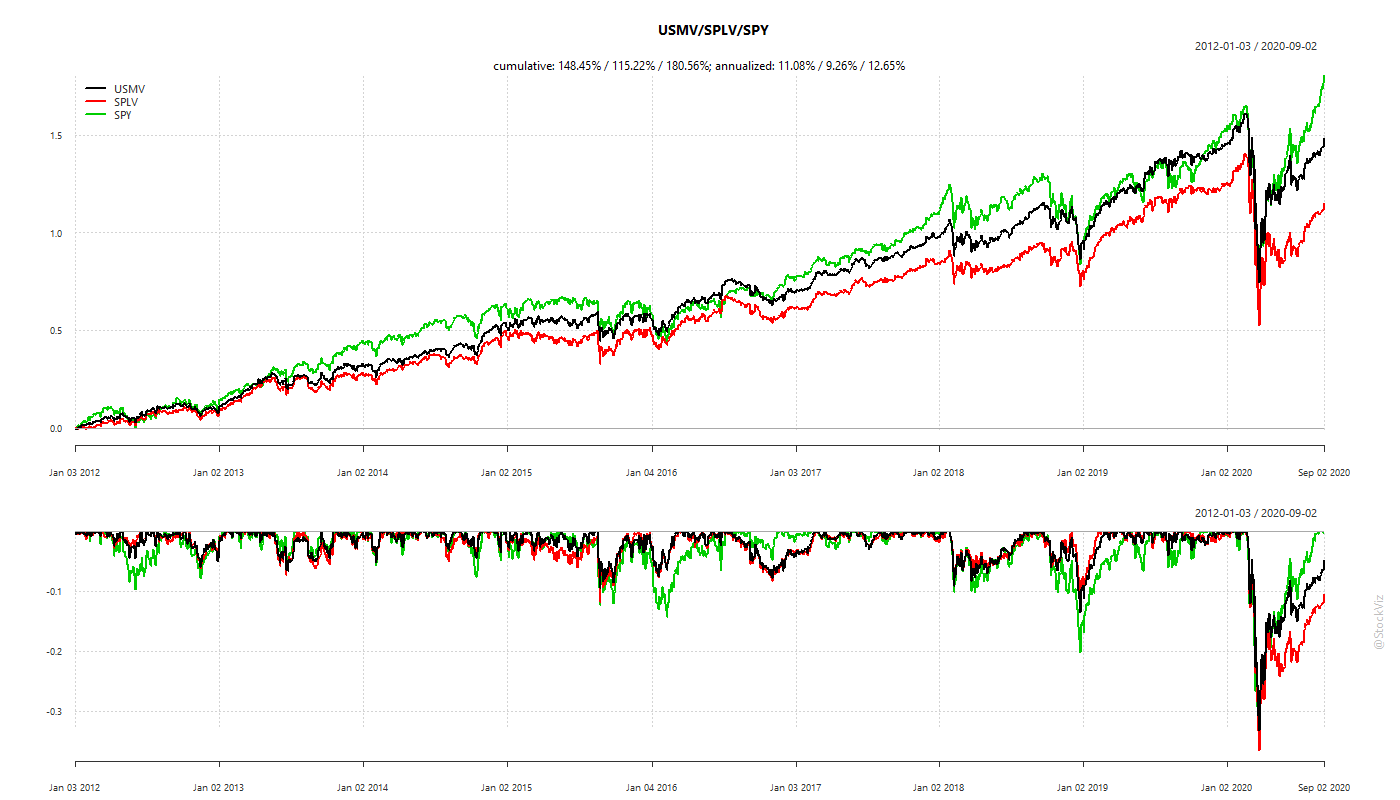
Task: Click Jan 04 2016 on drawdown chart axis
Action: (652, 788)
